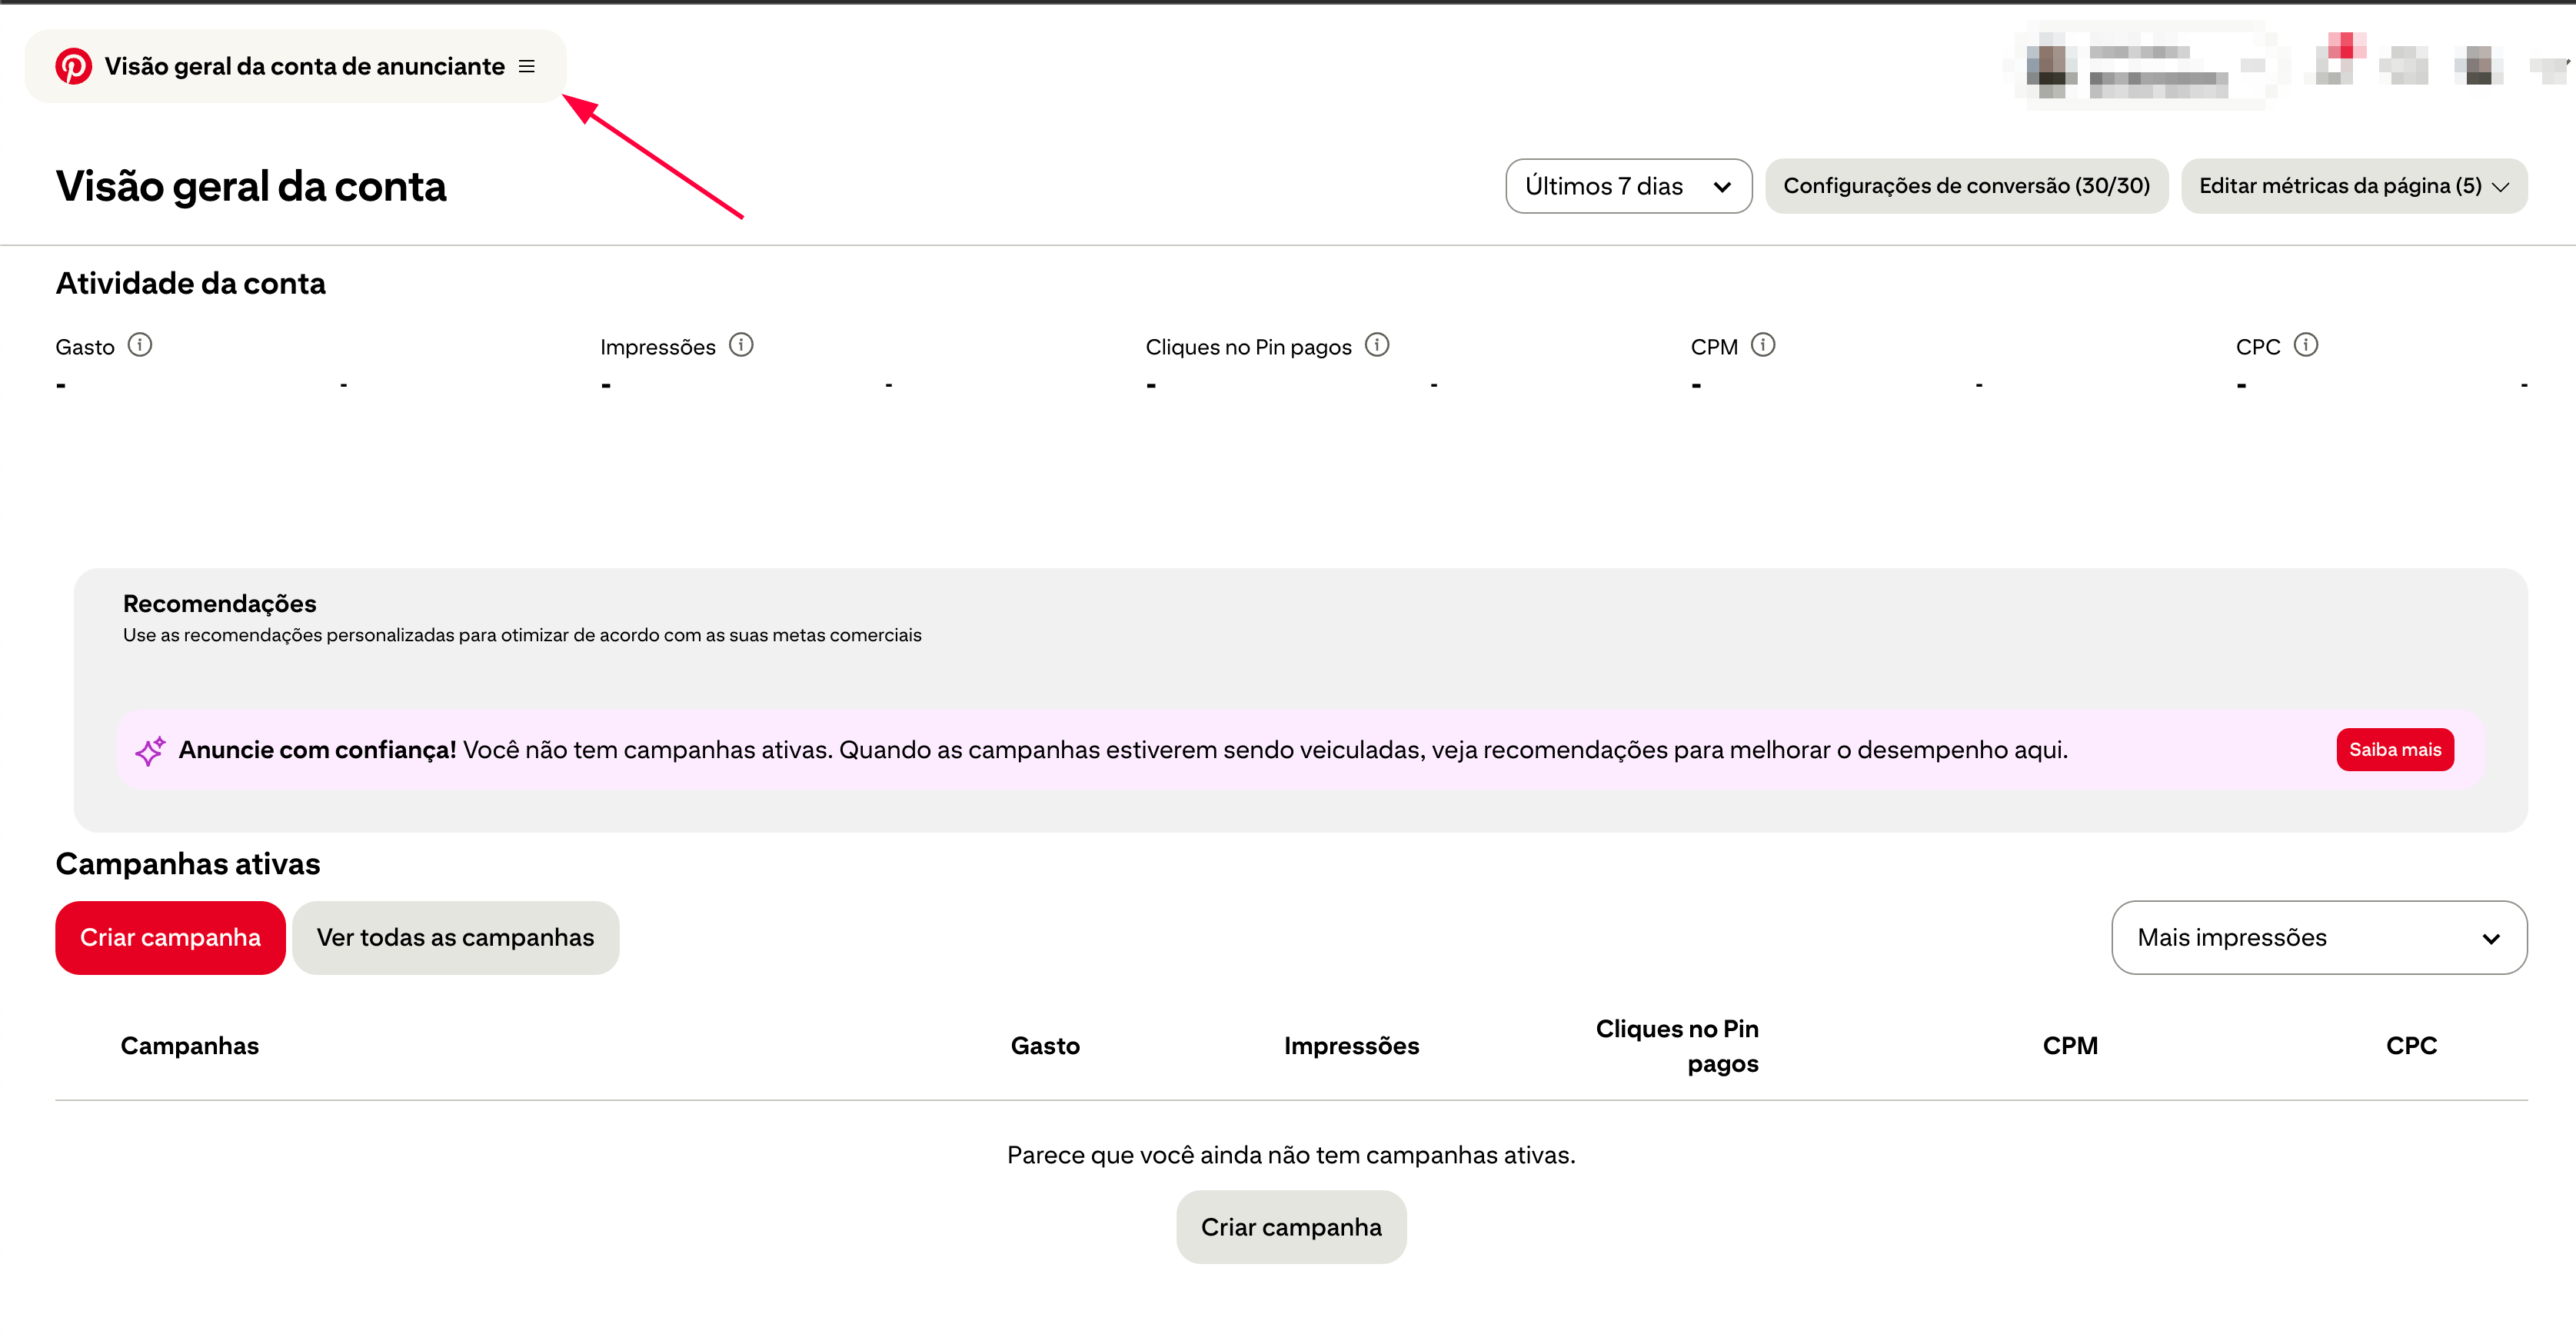Viewport: 2576px width, 1344px height.
Task: Click the Impressões column header in the table
Action: pos(1351,1046)
